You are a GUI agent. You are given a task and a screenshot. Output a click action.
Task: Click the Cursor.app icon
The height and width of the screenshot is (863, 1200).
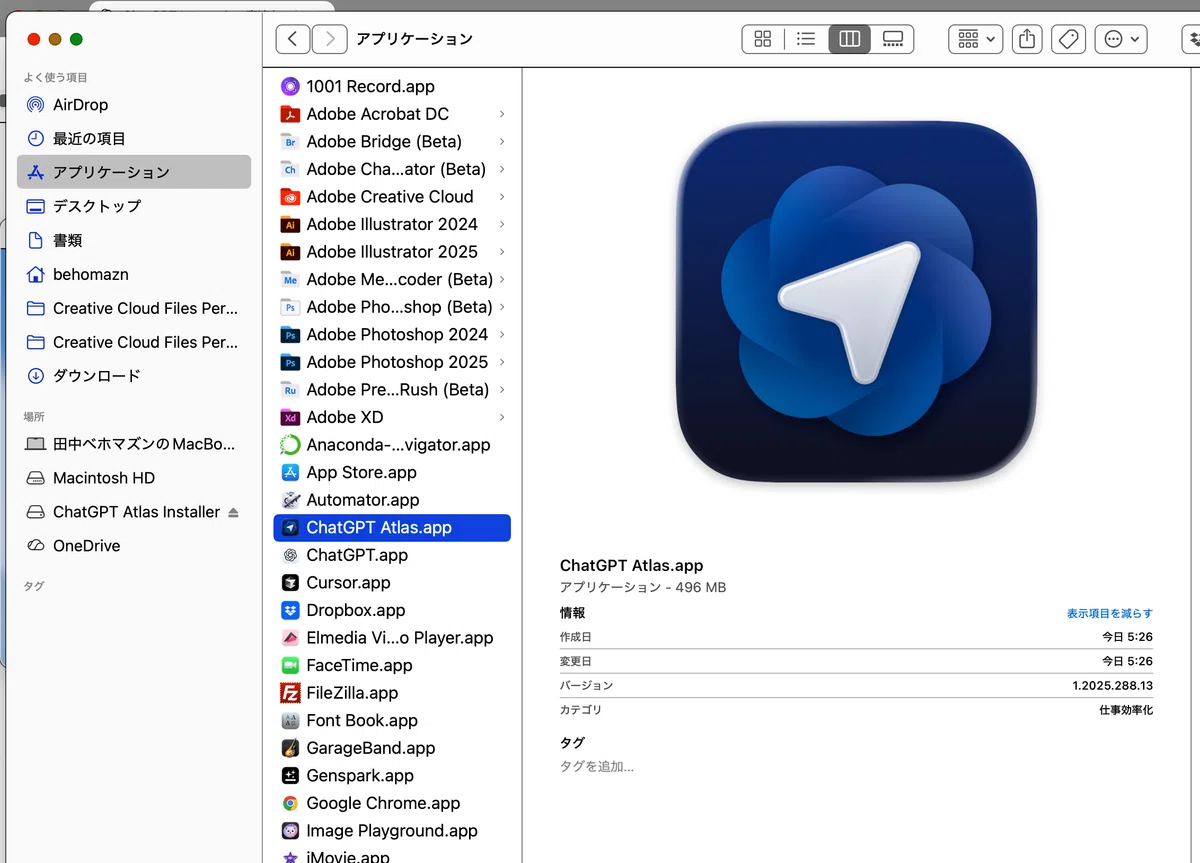click(x=290, y=583)
